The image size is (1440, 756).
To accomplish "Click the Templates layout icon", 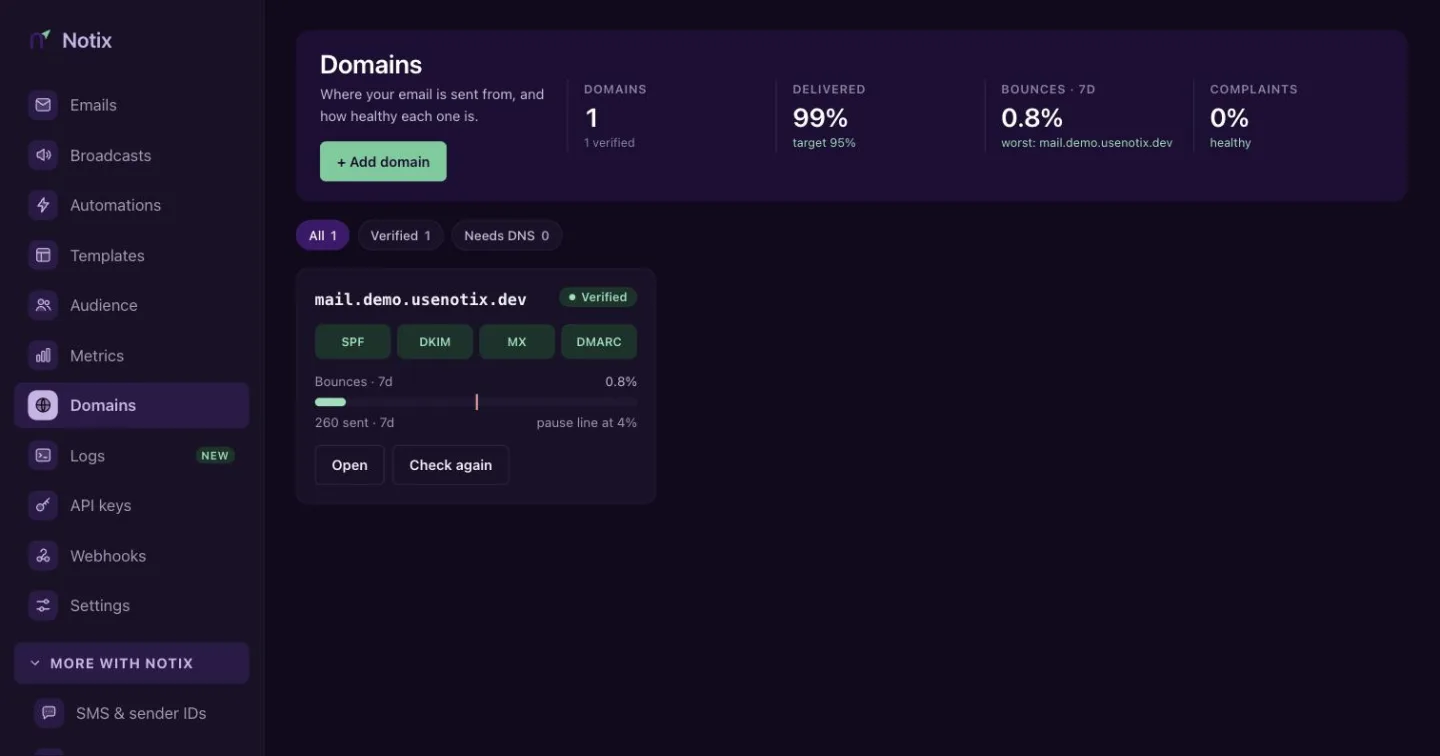I will click(43, 255).
